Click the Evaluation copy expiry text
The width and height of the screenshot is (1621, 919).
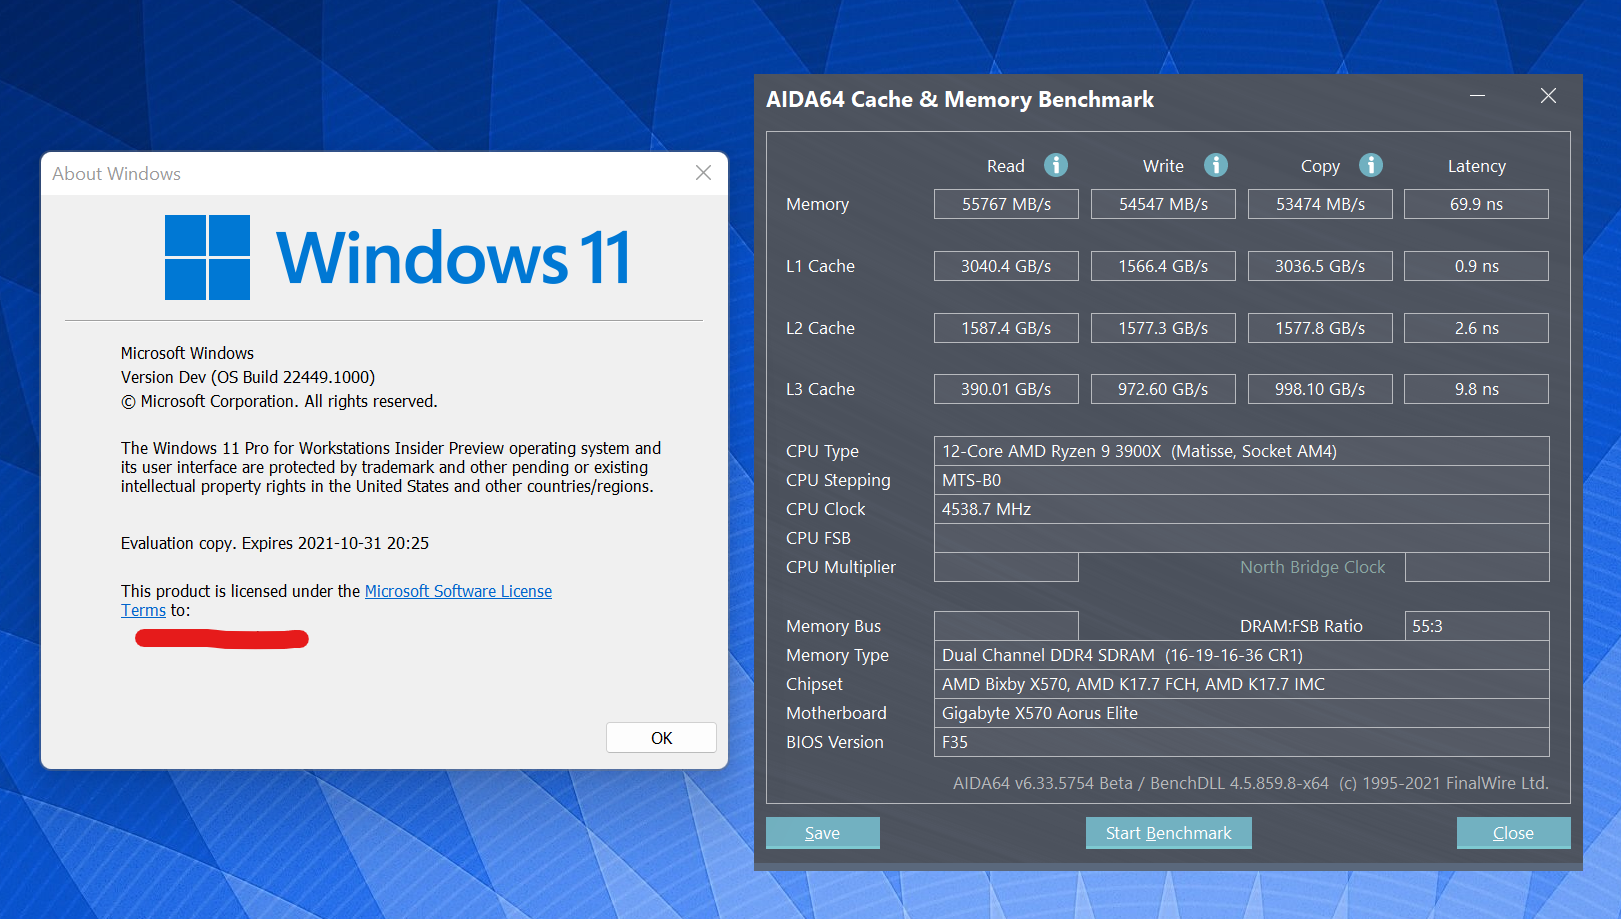point(275,543)
